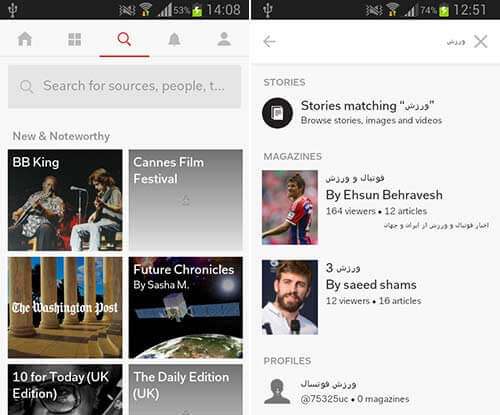The image size is (500, 415).
Task: Select the Search tab magnifier
Action: coord(124,39)
